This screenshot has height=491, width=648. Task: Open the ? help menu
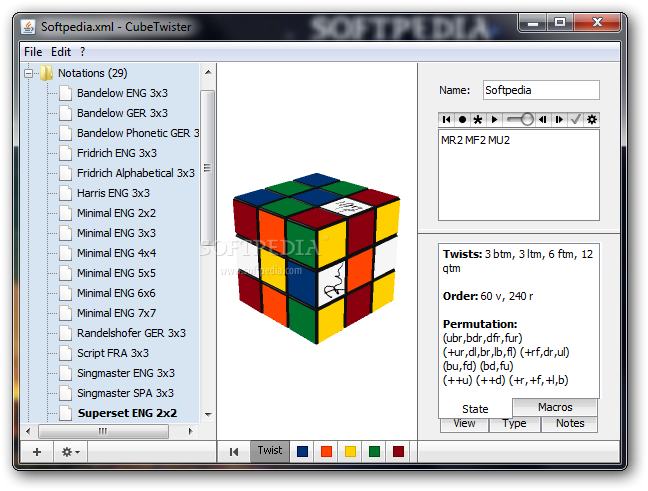coord(83,52)
